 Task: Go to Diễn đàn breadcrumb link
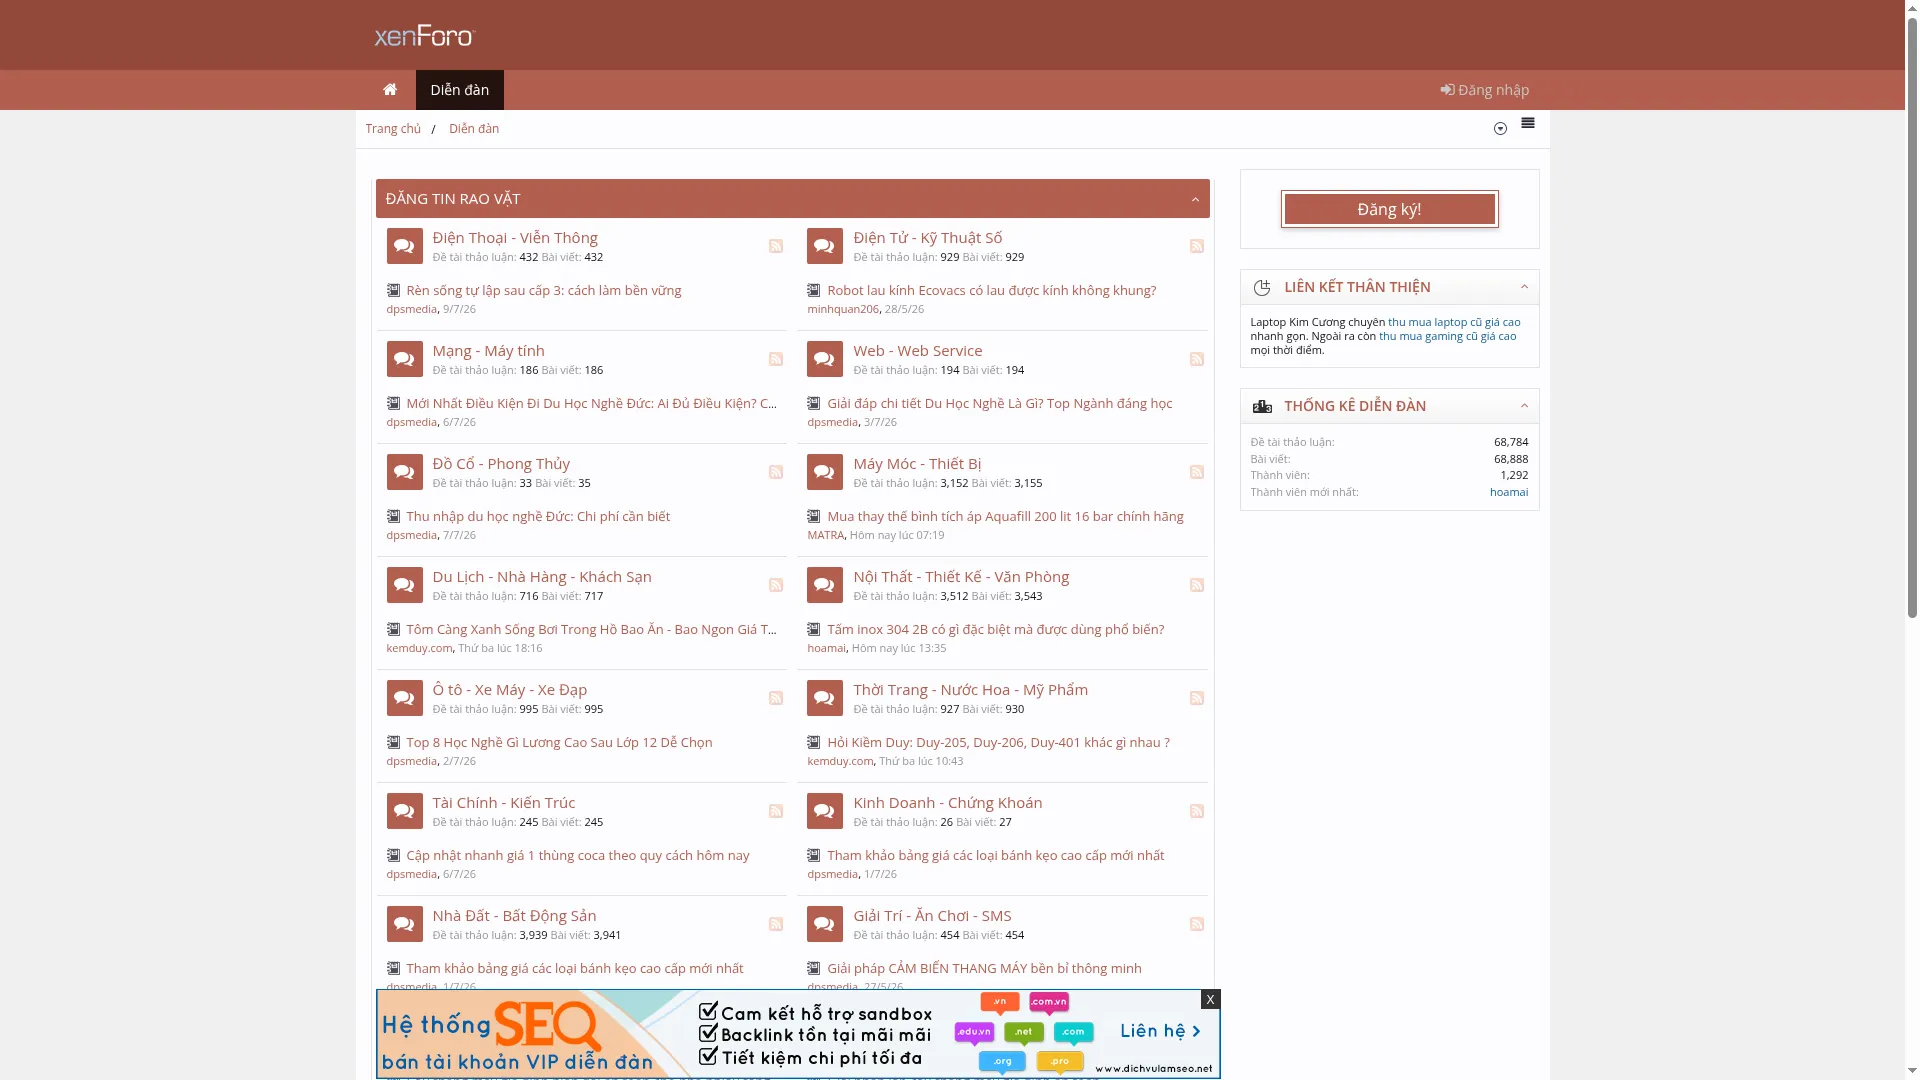[x=474, y=129]
